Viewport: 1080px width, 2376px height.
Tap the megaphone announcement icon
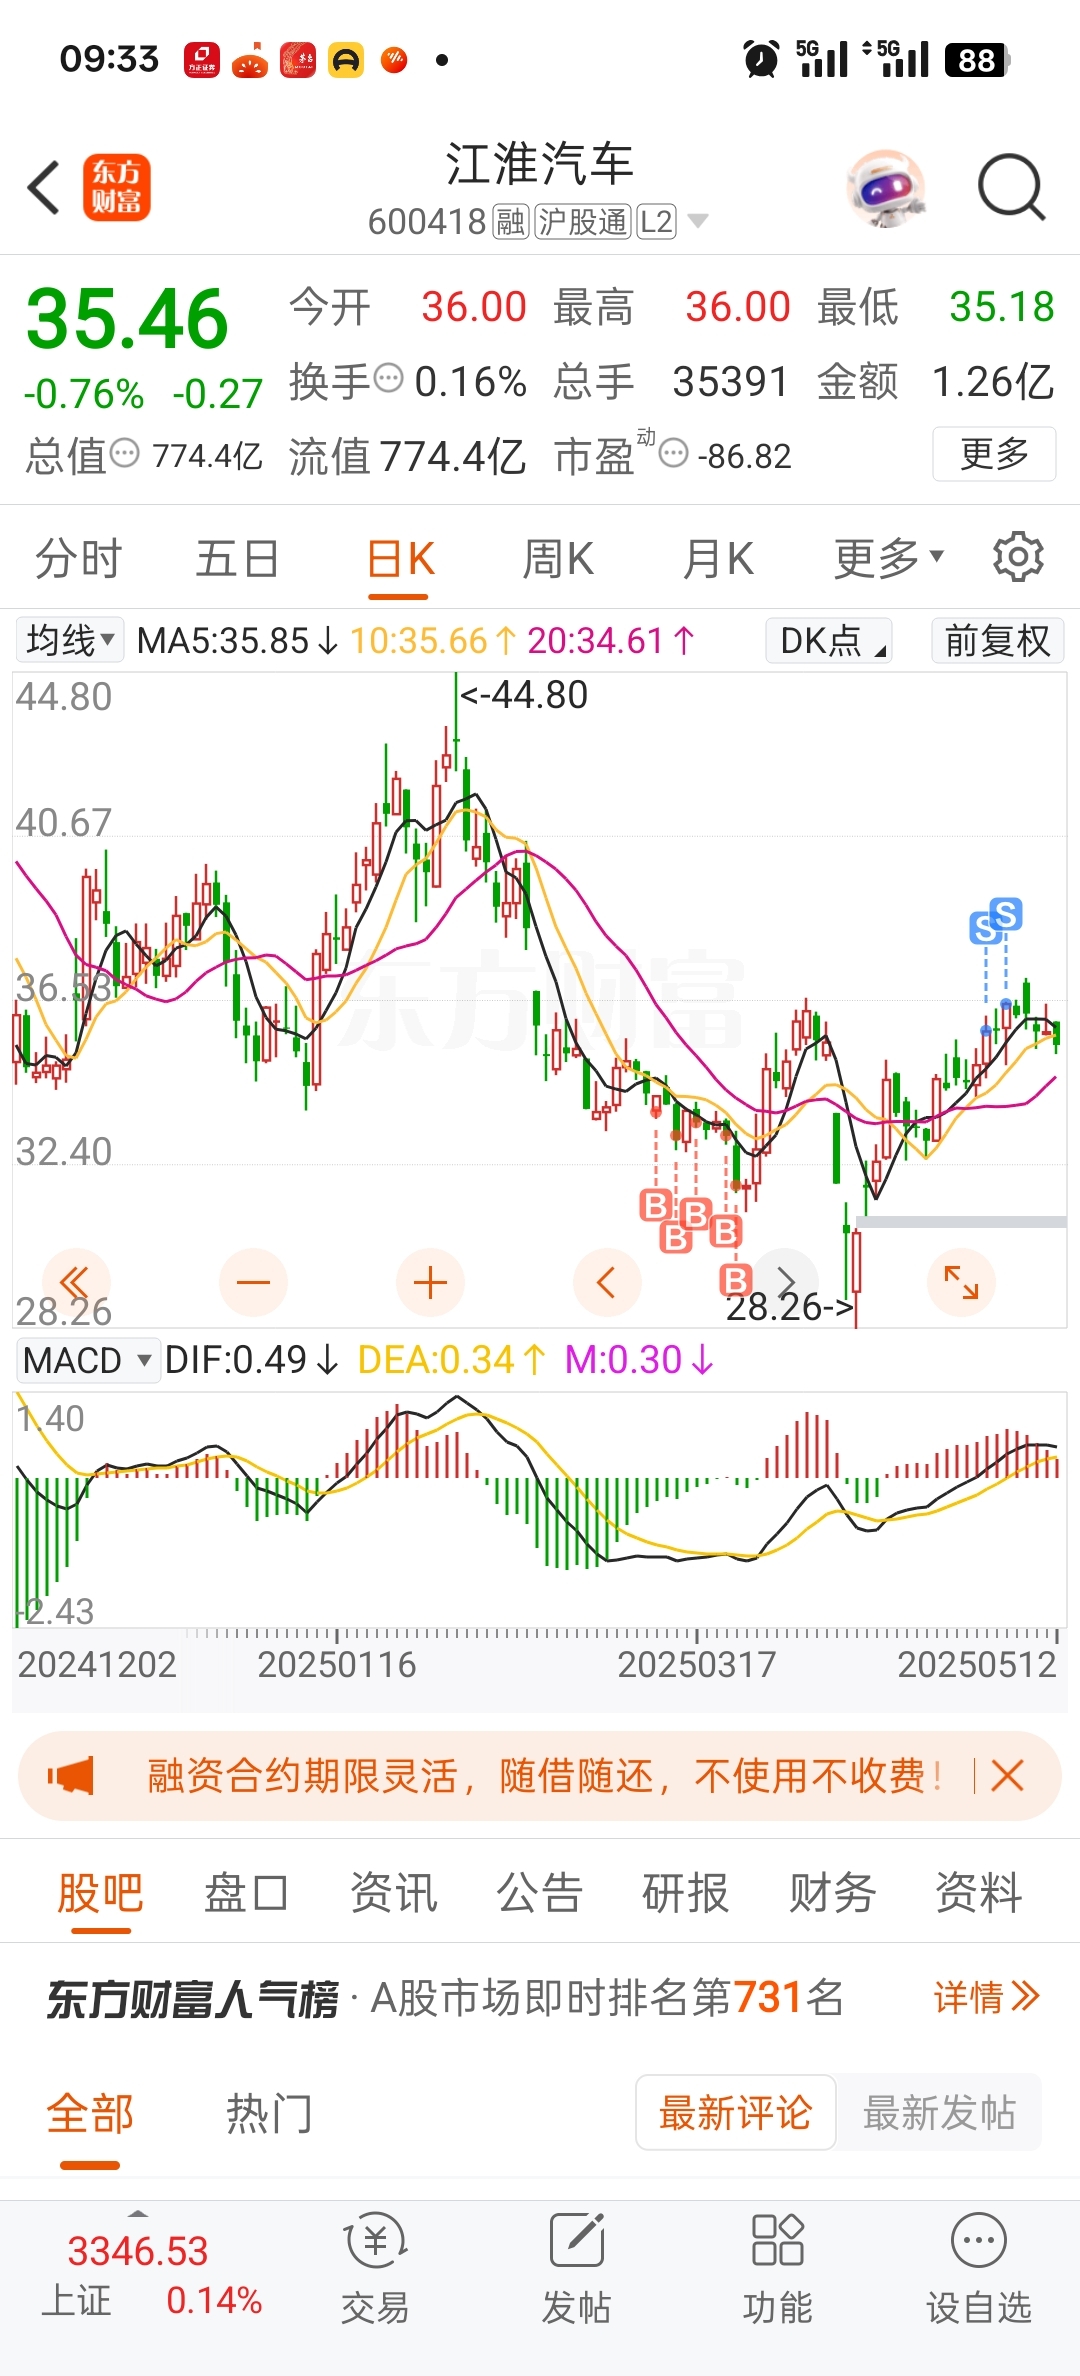click(x=71, y=1776)
